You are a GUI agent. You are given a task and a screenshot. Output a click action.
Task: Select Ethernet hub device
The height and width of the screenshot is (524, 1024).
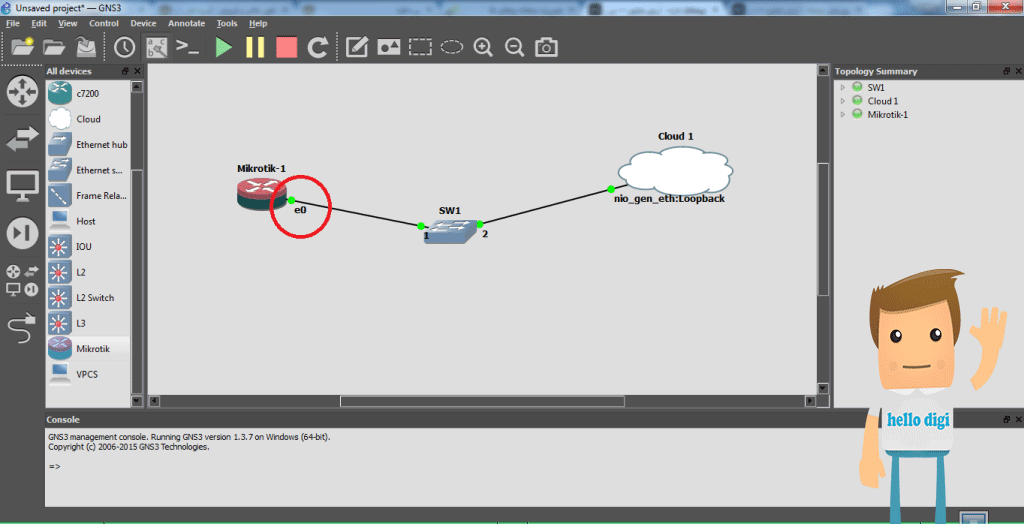coord(88,144)
